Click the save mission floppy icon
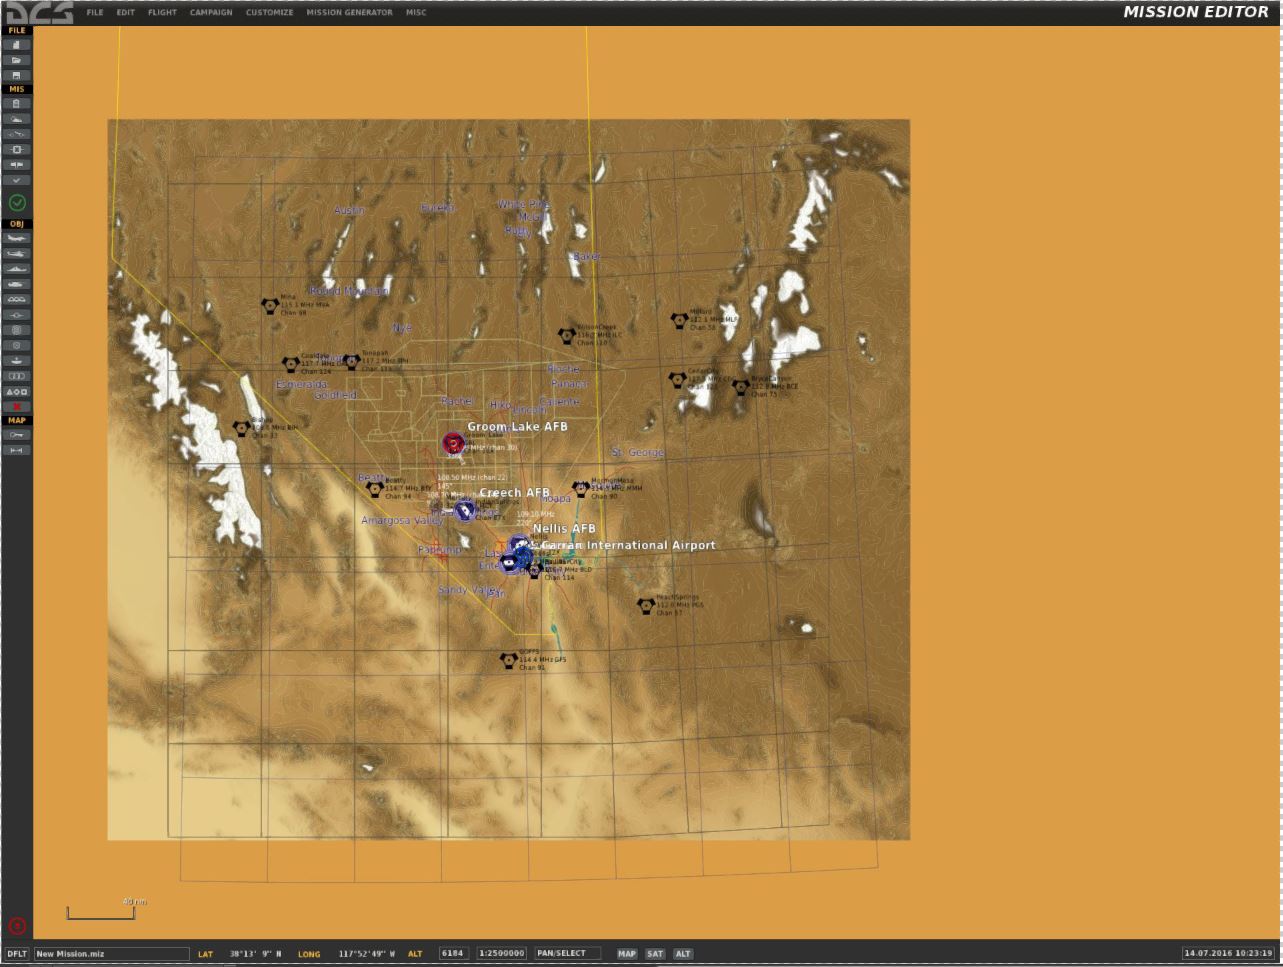This screenshot has height=967, width=1283. tap(17, 75)
